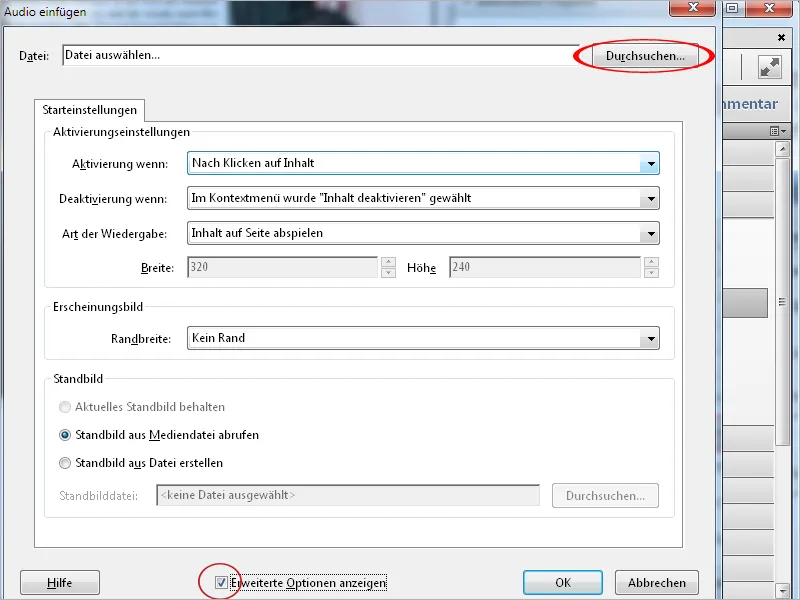Image resolution: width=800 pixels, height=600 pixels.
Task: Close the Audio einfügen dialog with X
Action: (x=692, y=8)
